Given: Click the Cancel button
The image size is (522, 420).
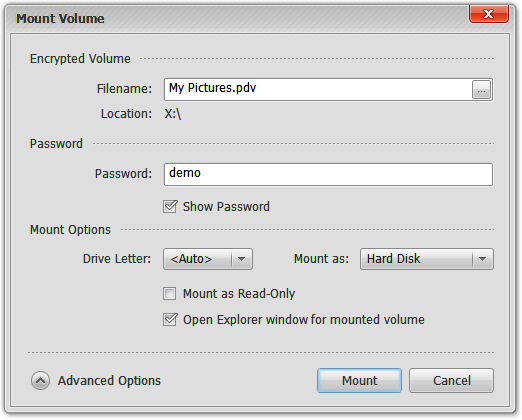Looking at the screenshot, I should tap(452, 380).
